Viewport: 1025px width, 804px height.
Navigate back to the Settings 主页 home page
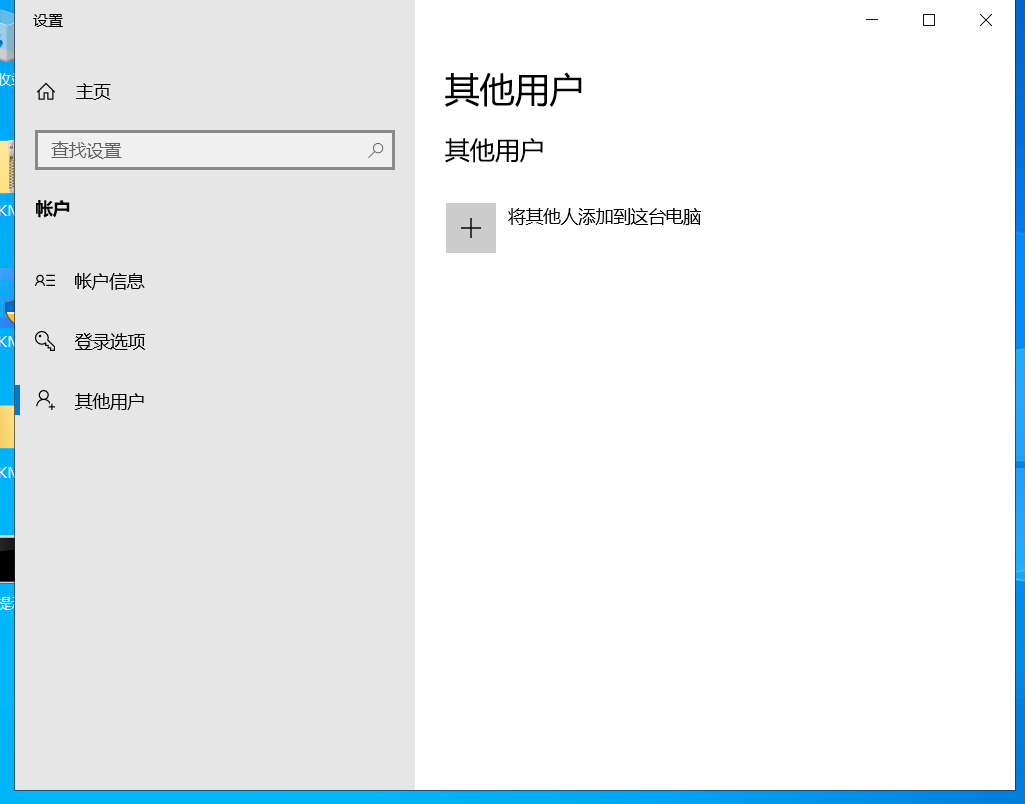pos(93,91)
